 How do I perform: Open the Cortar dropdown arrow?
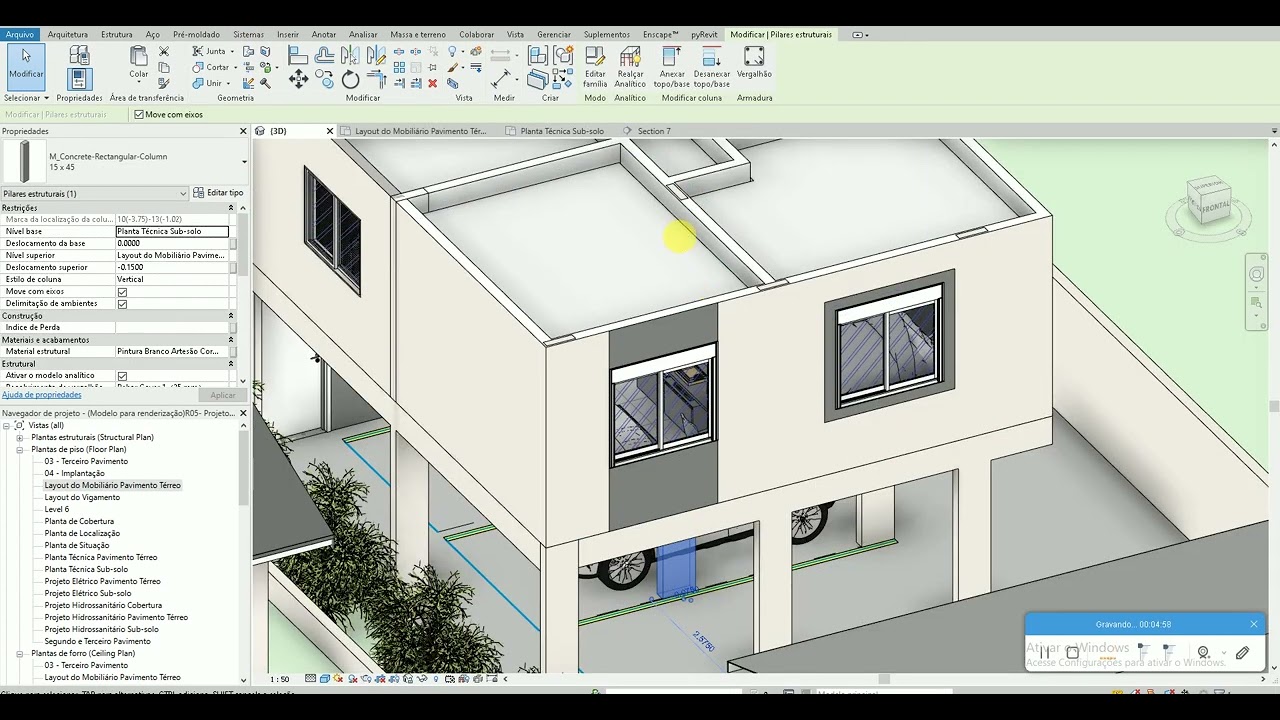coord(236,67)
